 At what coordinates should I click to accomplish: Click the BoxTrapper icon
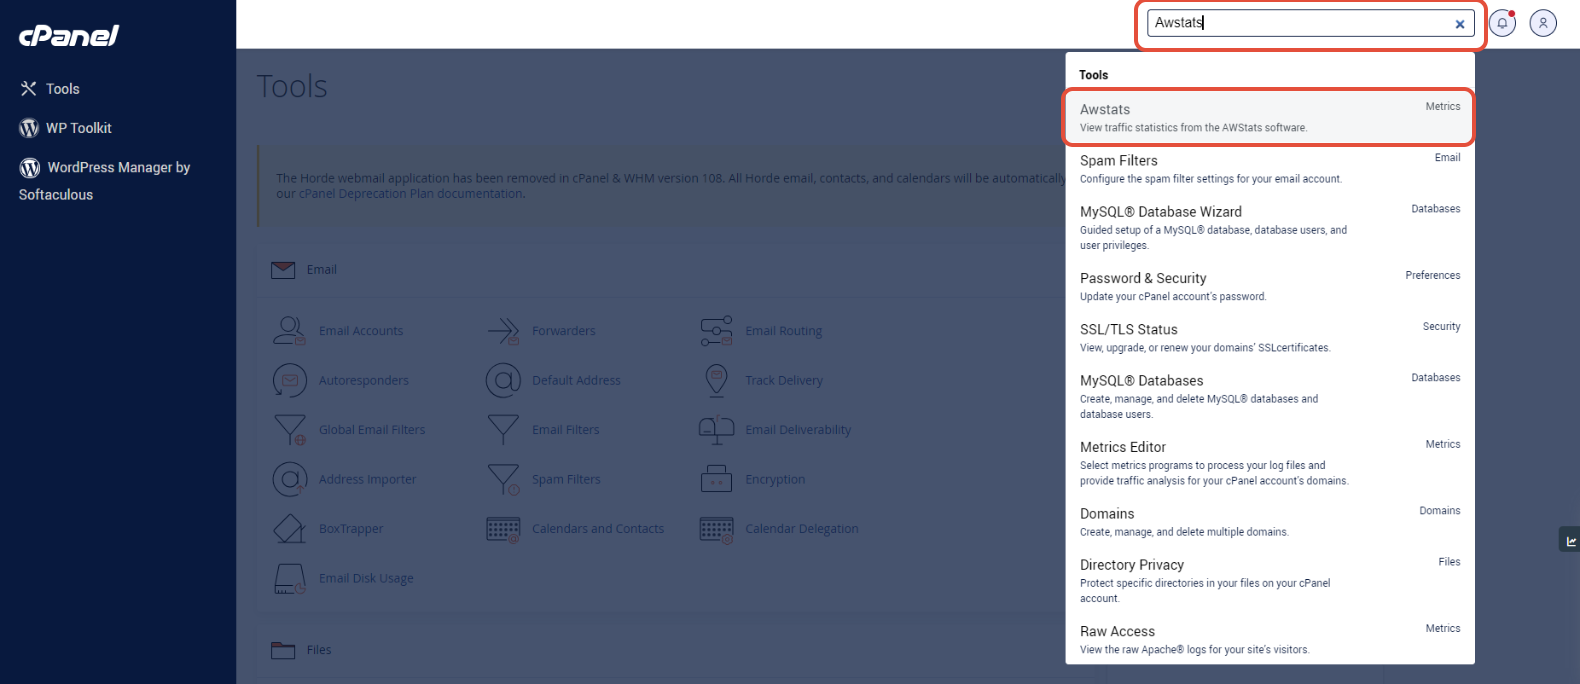click(x=289, y=529)
